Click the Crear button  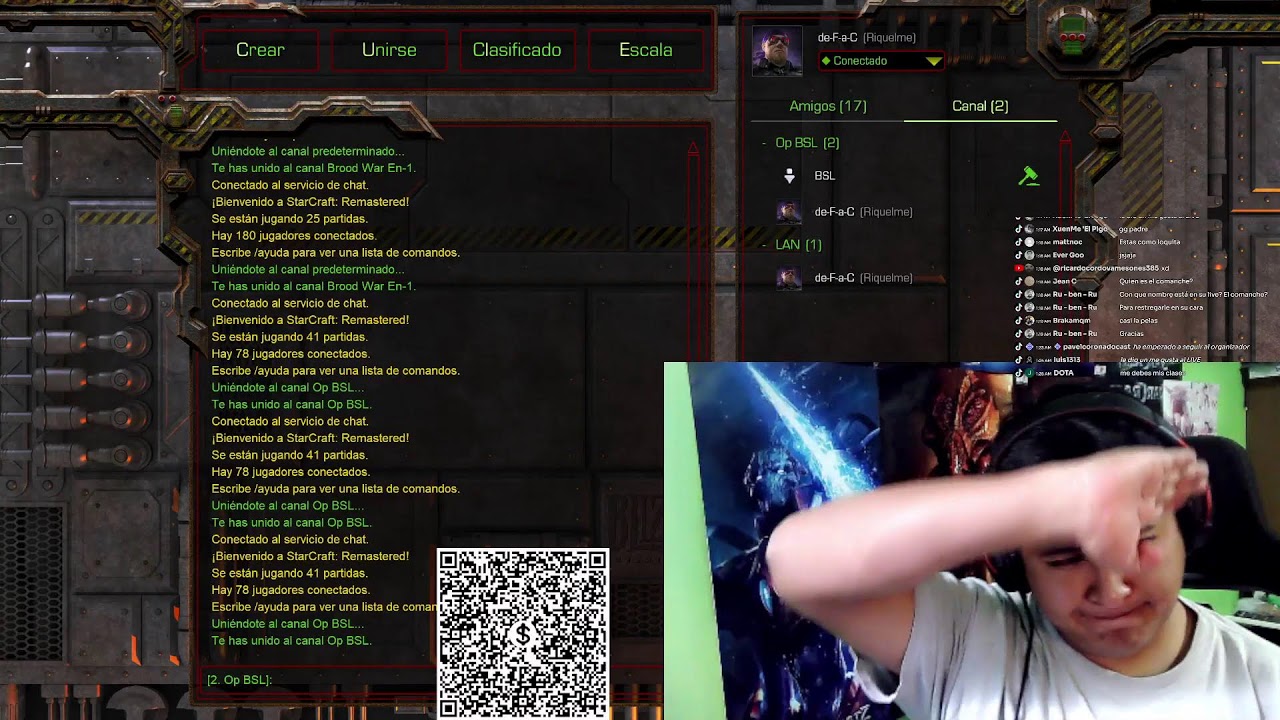pos(260,50)
